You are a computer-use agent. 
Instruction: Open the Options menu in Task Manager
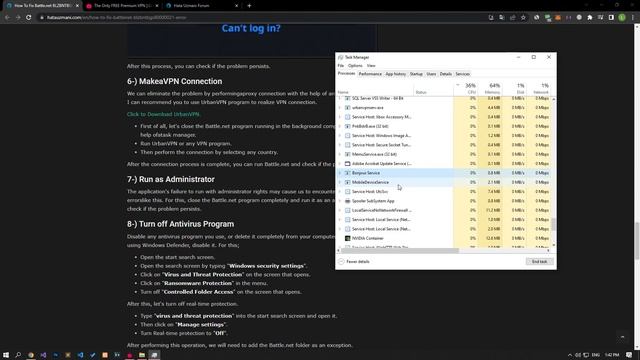pos(355,66)
